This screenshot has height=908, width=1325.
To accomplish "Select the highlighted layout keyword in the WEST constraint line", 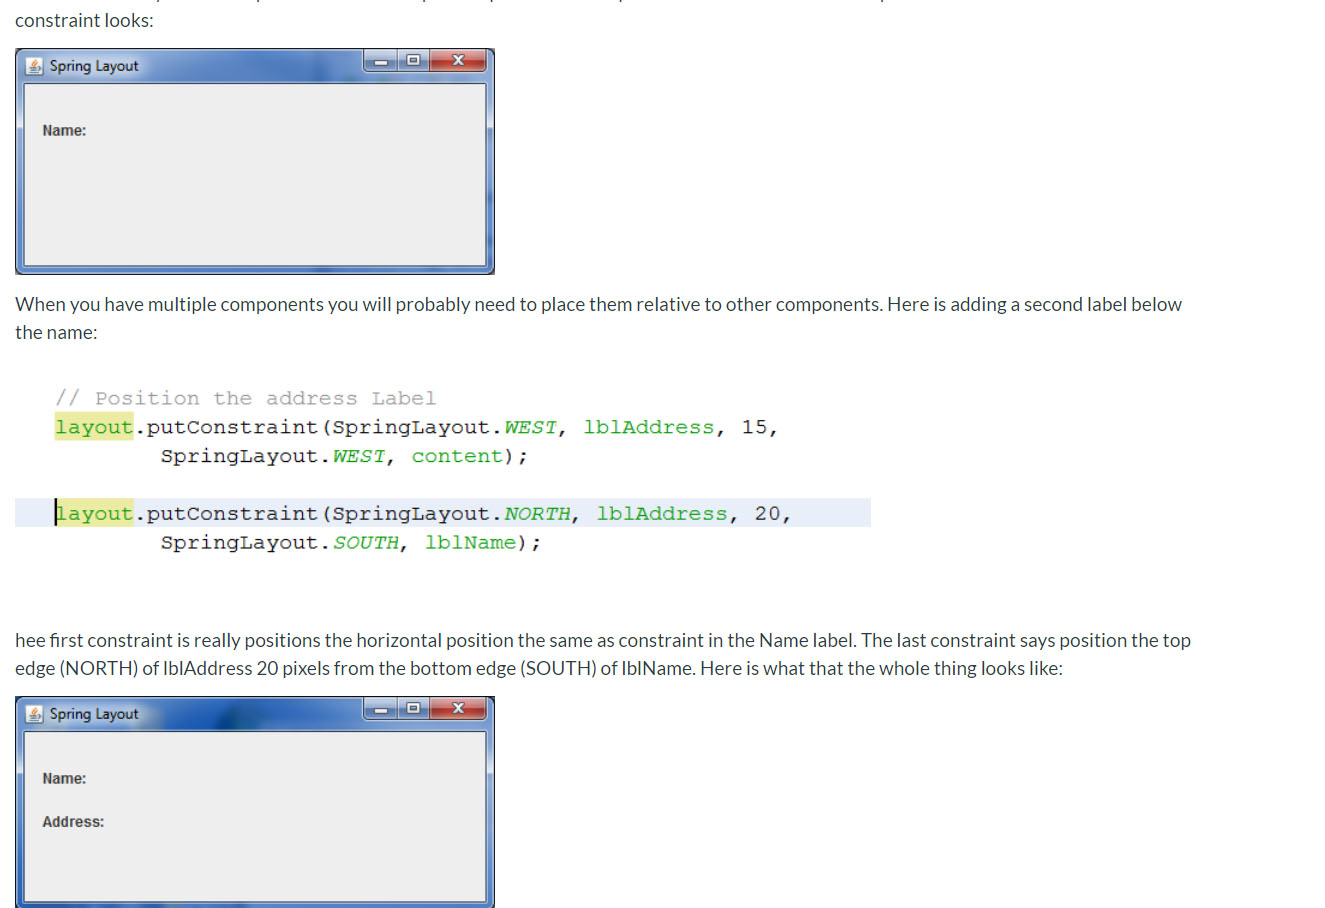I will [x=93, y=427].
